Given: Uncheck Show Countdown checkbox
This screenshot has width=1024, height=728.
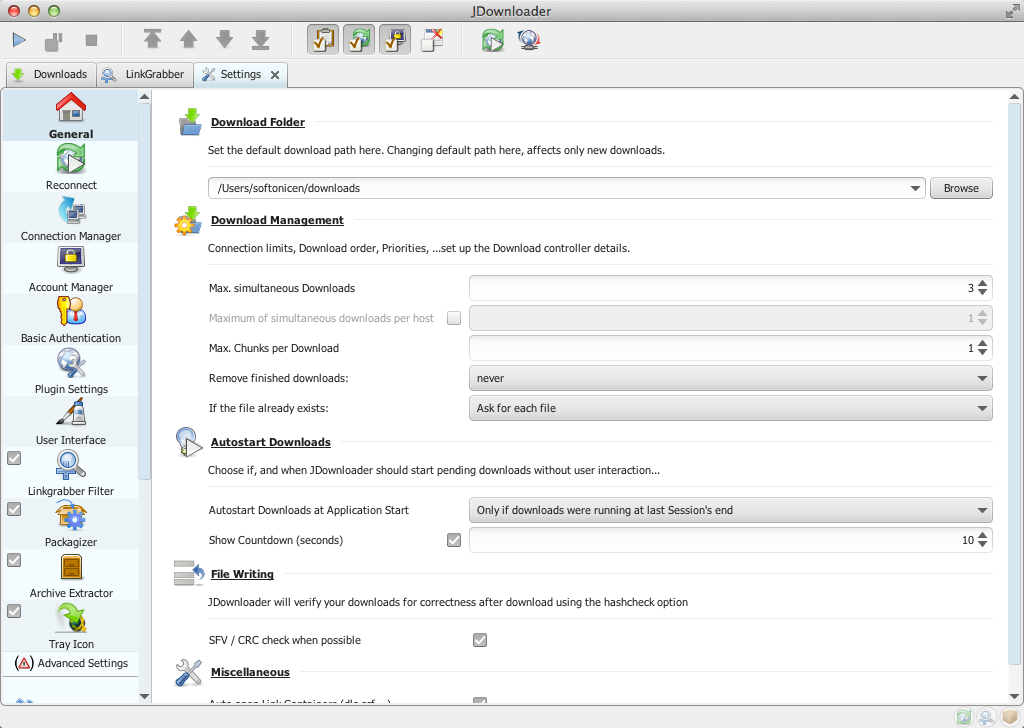Looking at the screenshot, I should pos(454,540).
